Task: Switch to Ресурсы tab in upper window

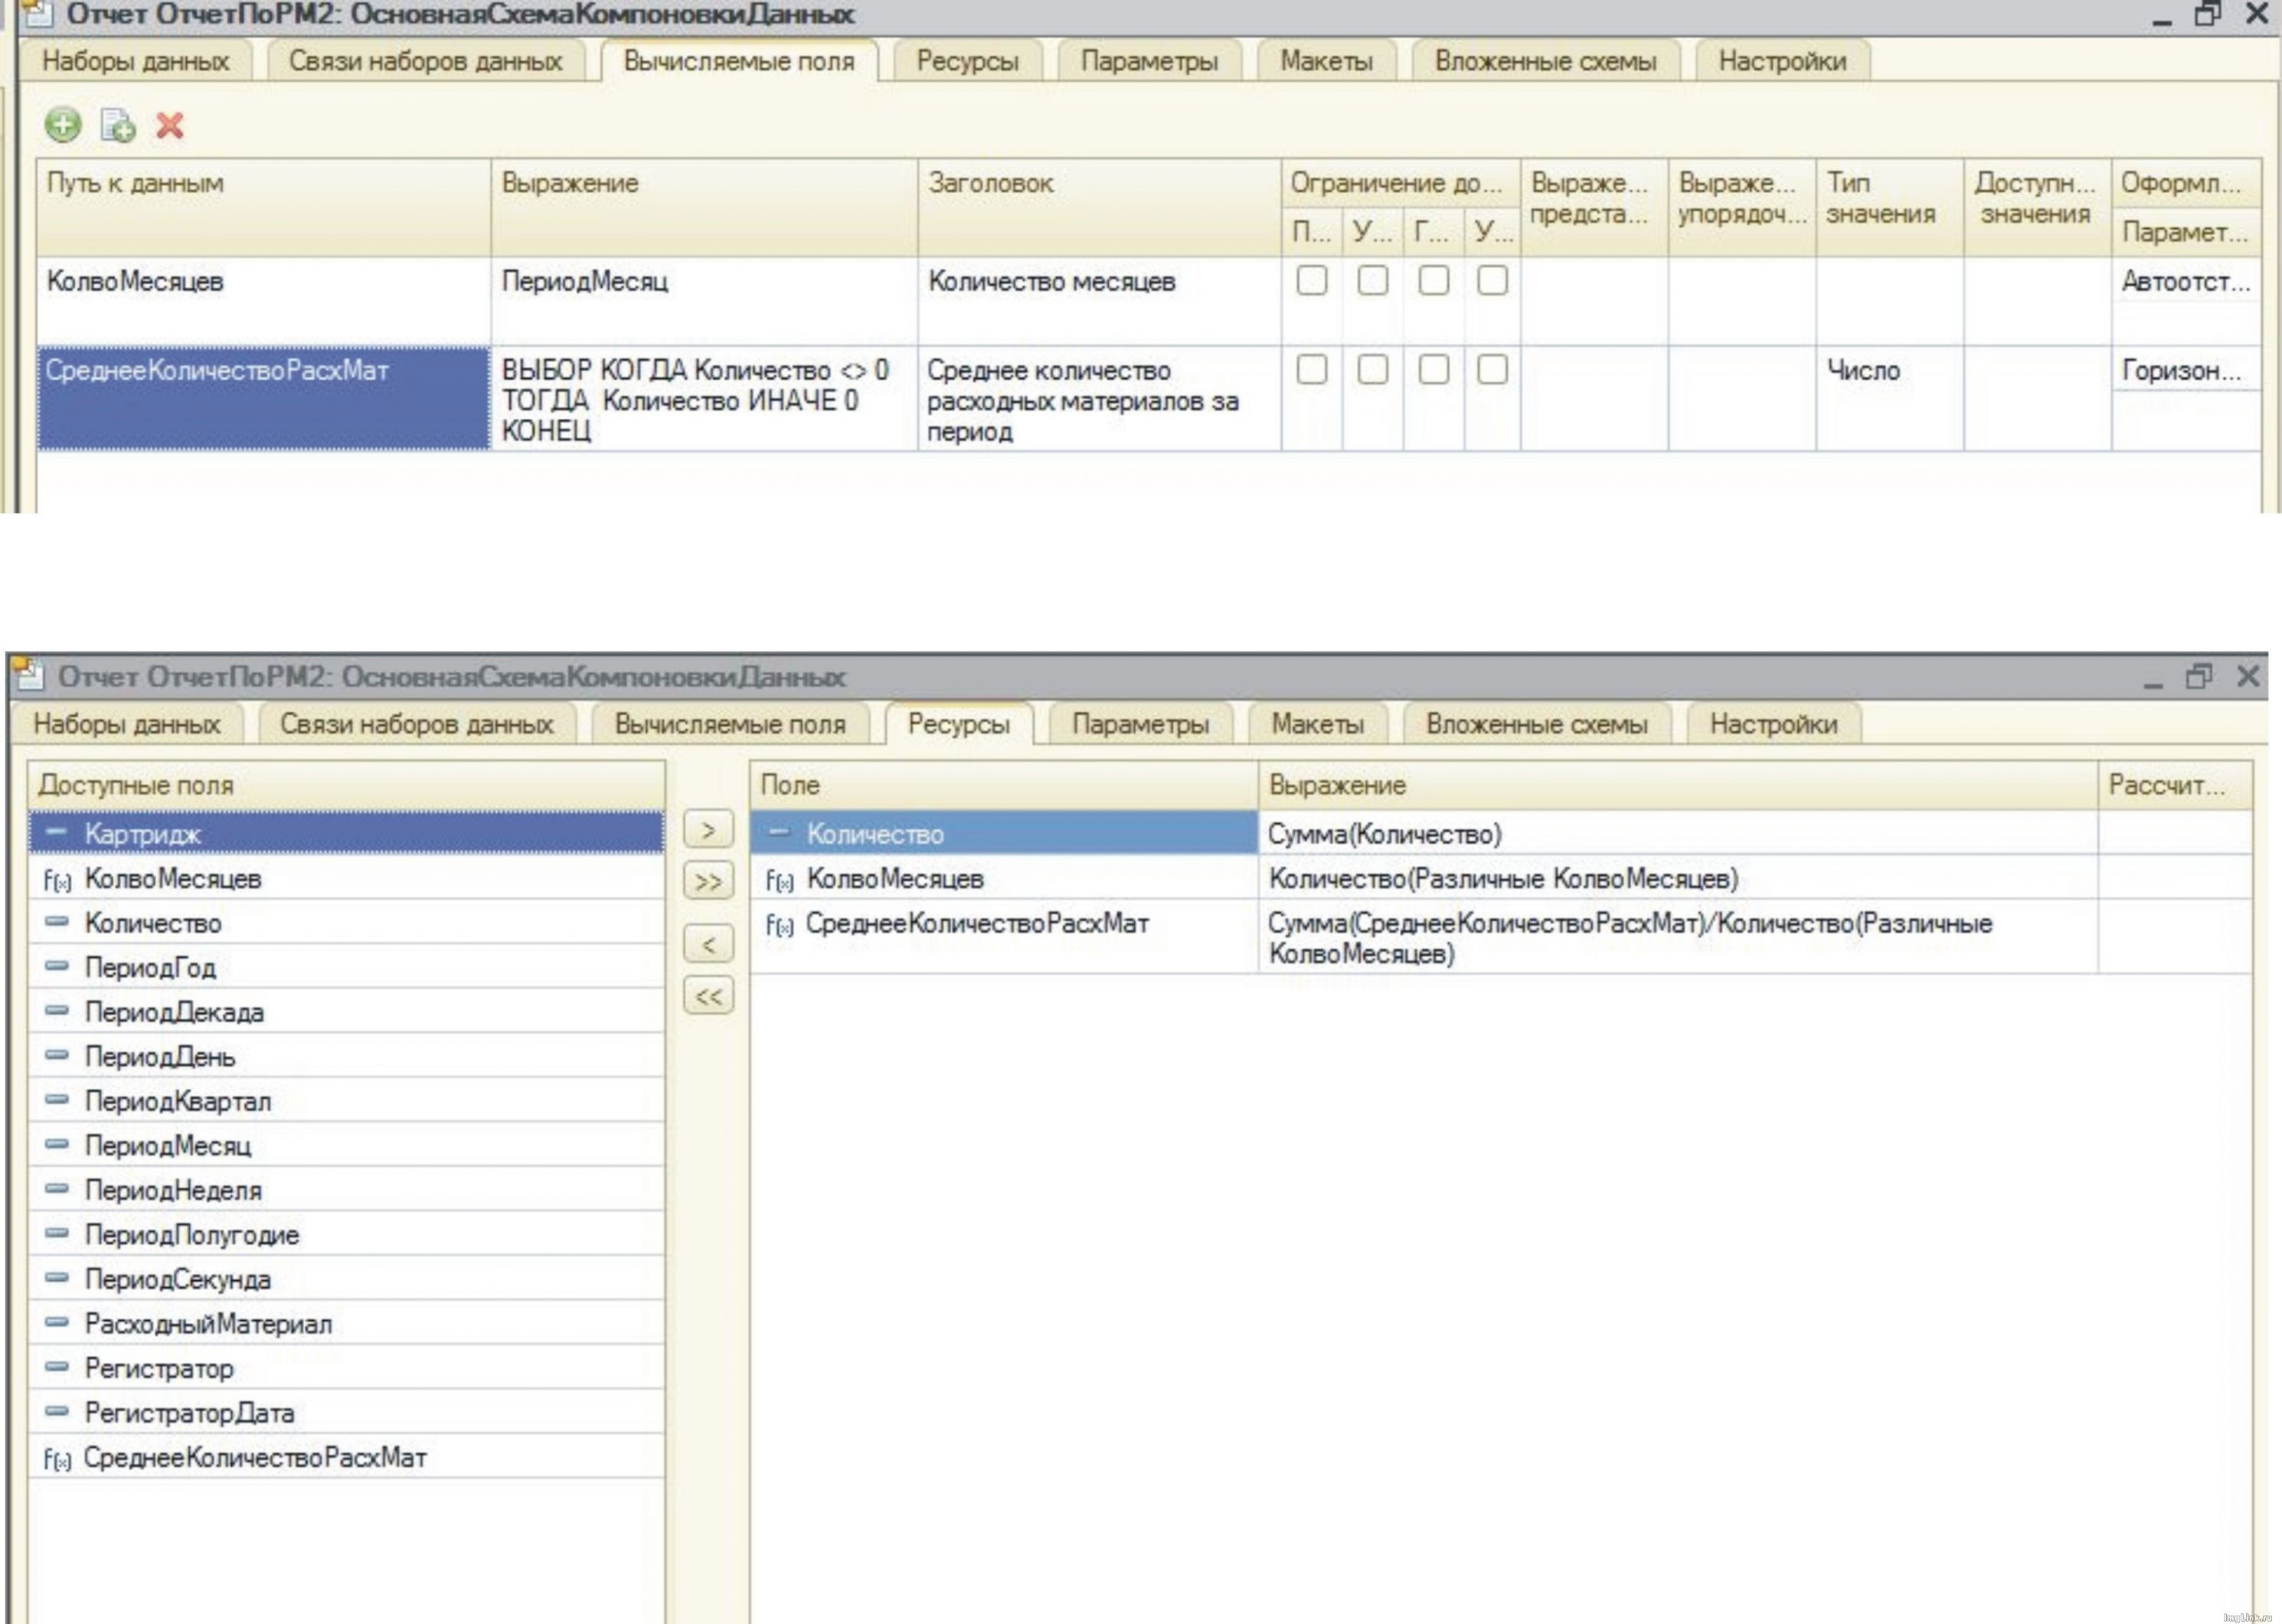Action: [967, 61]
